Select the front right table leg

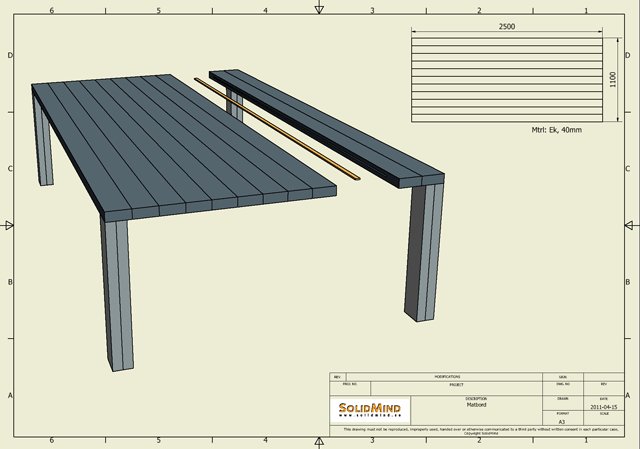[424, 251]
